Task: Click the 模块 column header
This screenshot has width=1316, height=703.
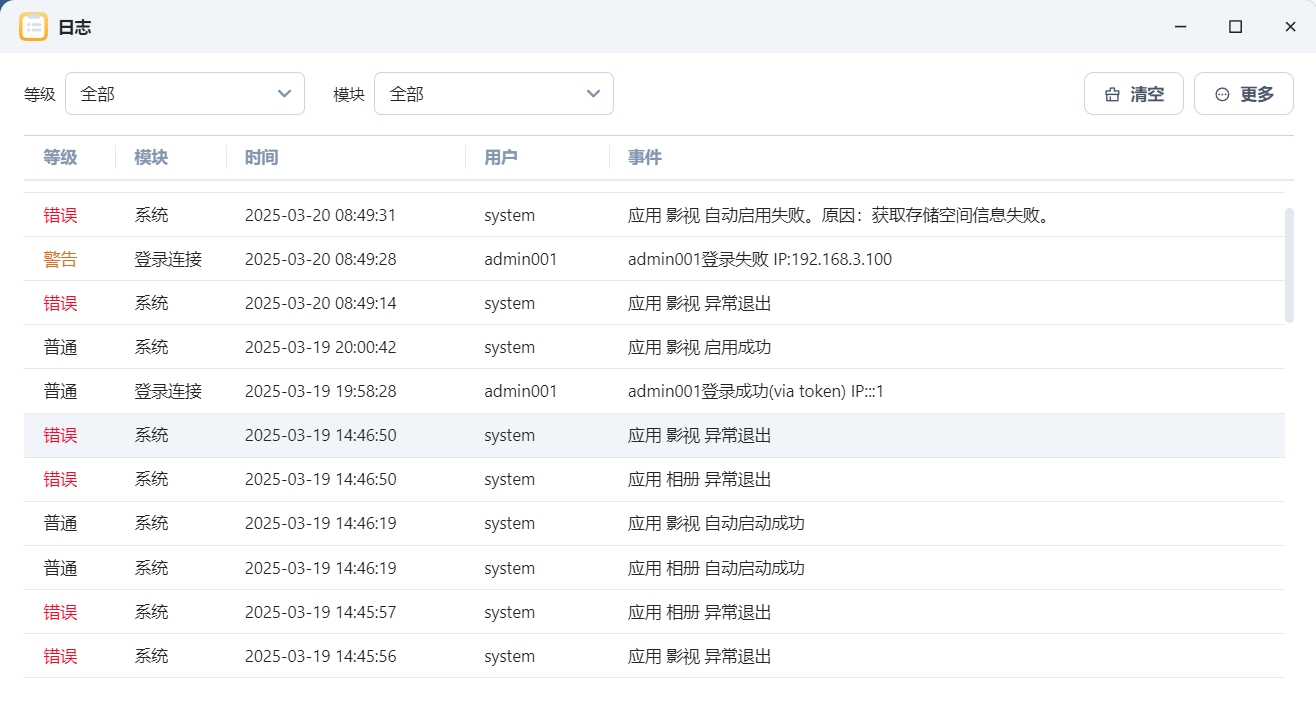Action: pos(151,157)
